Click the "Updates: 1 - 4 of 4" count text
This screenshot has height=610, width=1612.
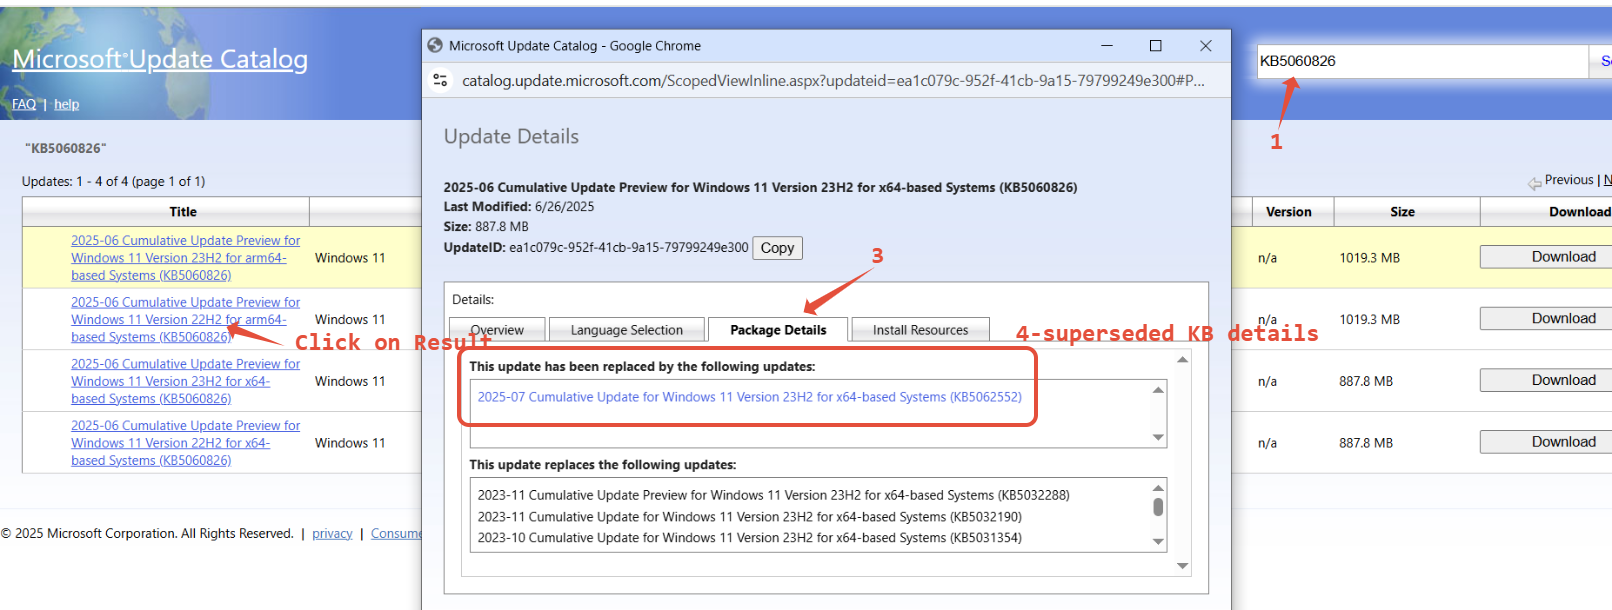[113, 181]
